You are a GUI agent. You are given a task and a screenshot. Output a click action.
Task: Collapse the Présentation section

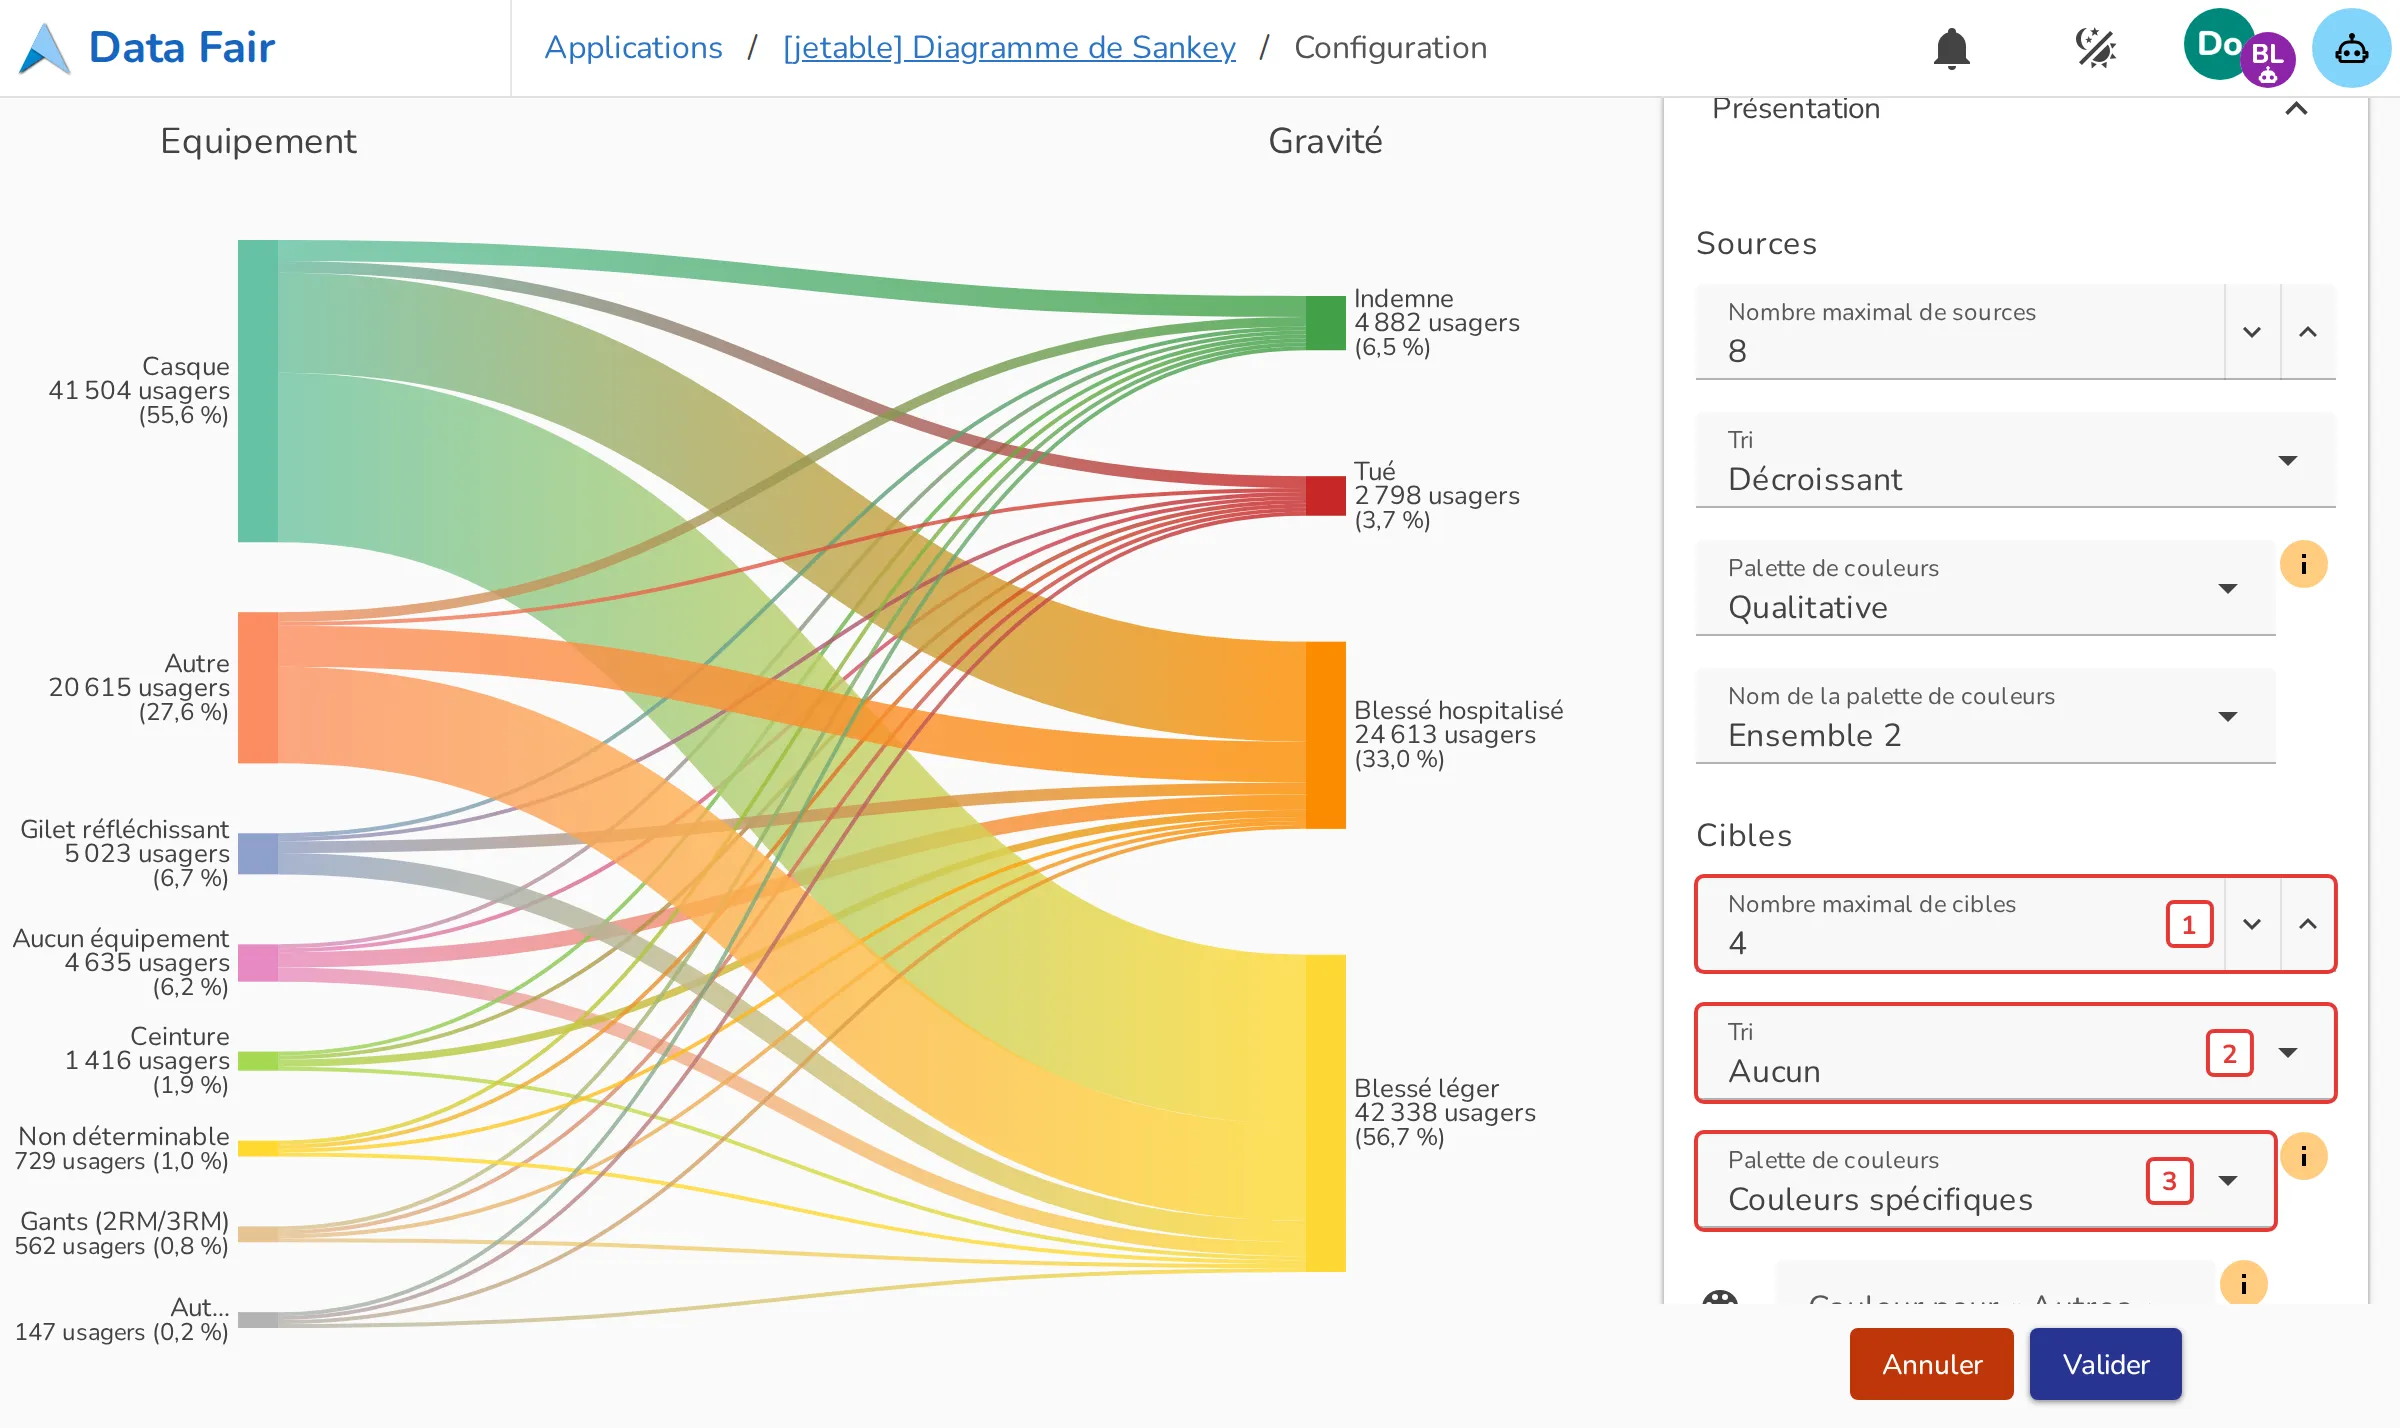(2296, 108)
